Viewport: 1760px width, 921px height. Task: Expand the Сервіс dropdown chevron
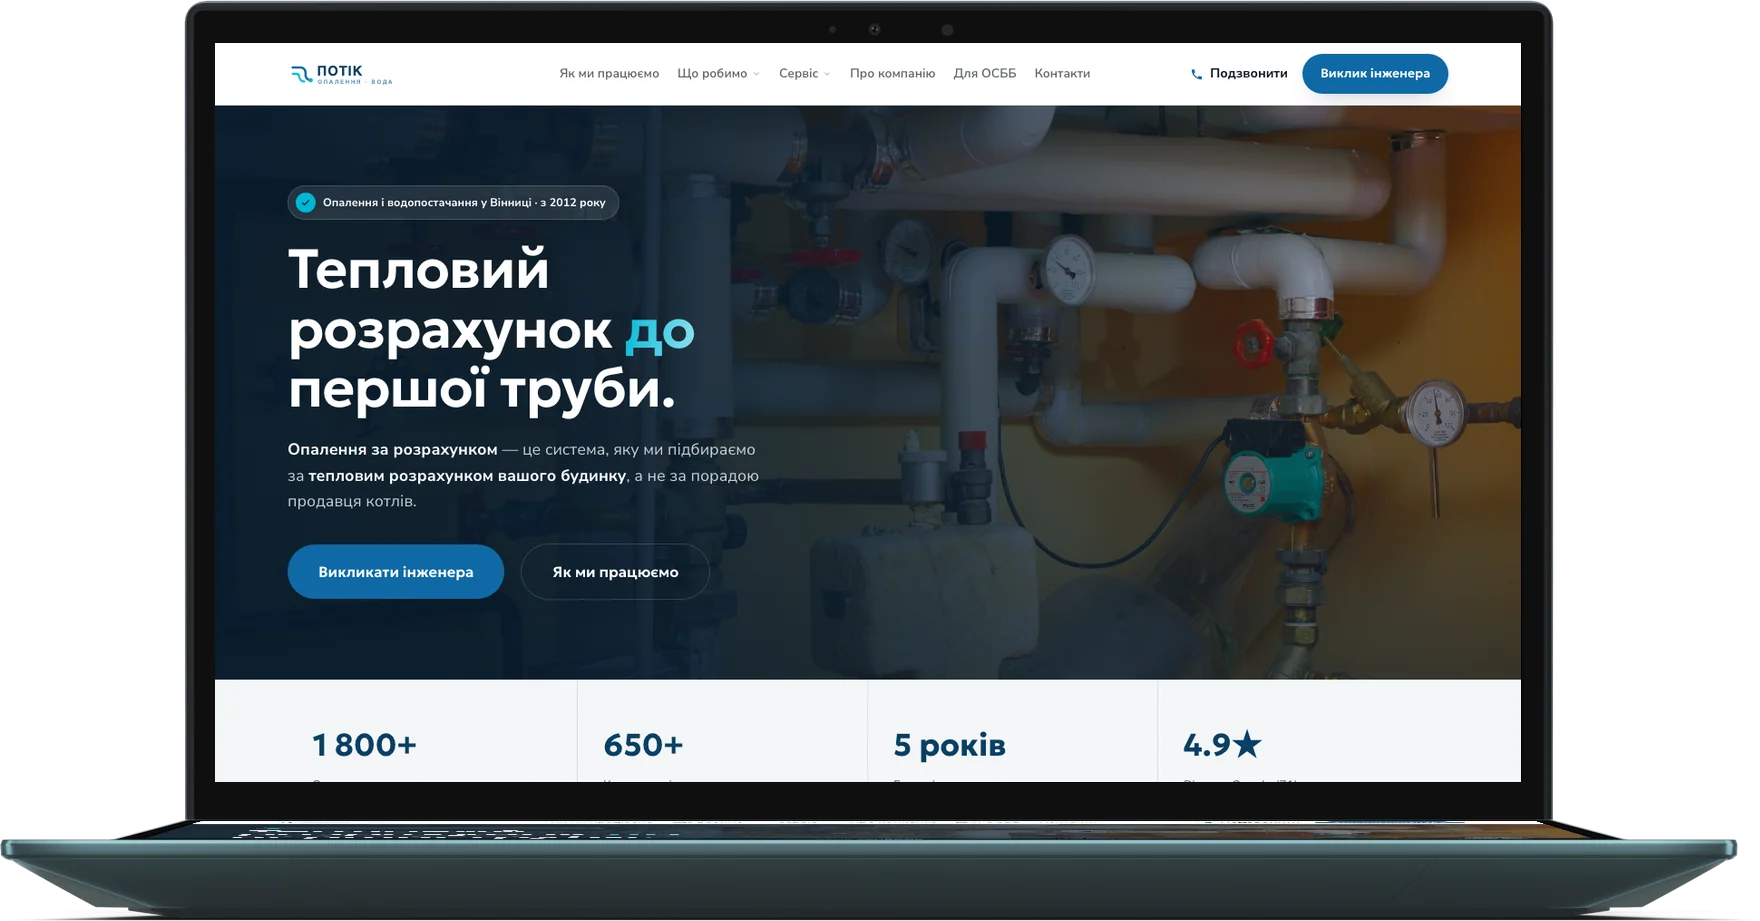[x=827, y=74]
